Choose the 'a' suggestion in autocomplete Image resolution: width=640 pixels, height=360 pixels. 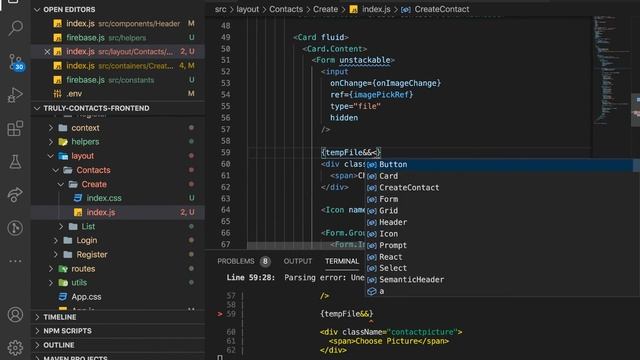pos(502,291)
